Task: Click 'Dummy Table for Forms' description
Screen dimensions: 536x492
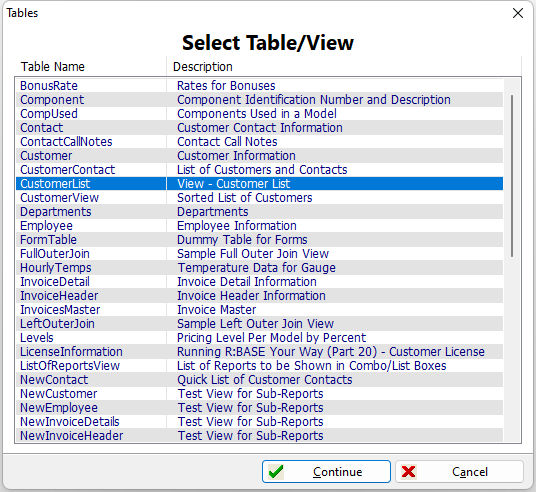Action: click(x=242, y=240)
